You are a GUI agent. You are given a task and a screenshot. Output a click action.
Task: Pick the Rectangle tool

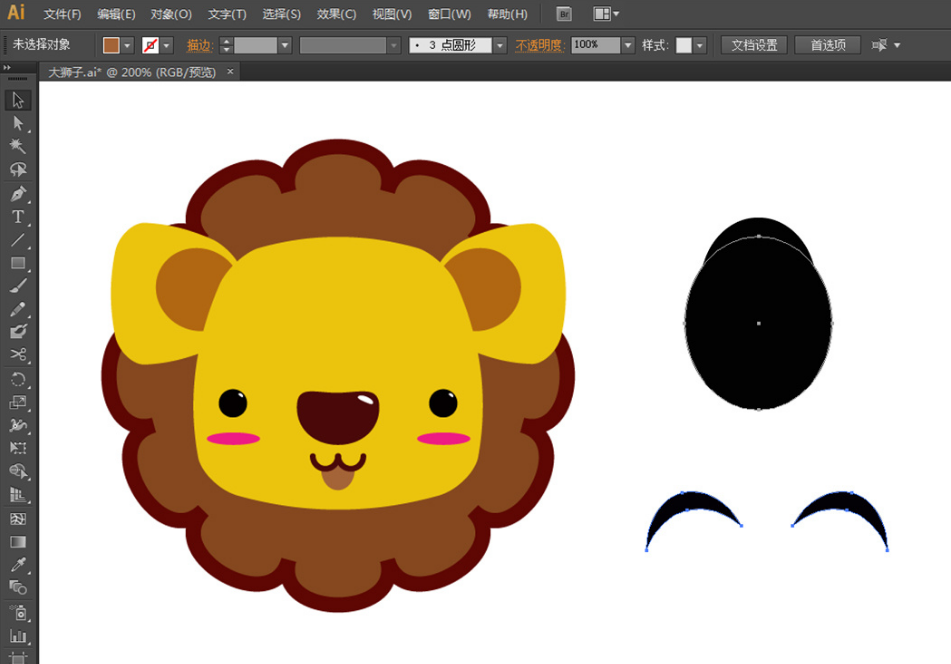click(x=18, y=263)
